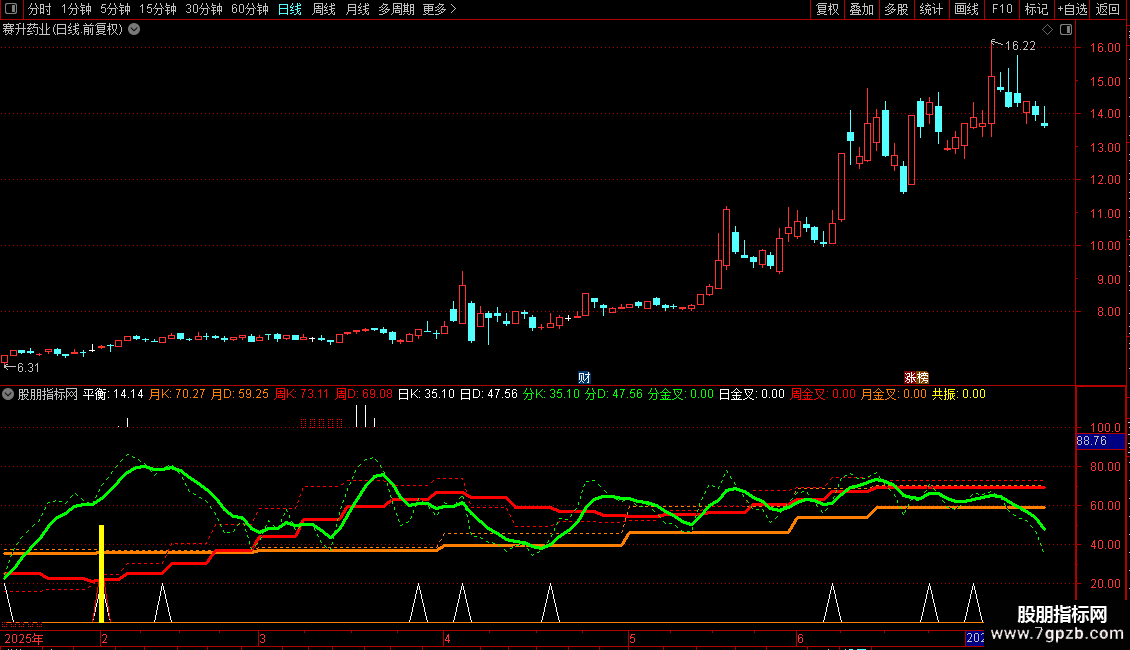The height and width of the screenshot is (650, 1130).
Task: Click the 平衡: 14.14 value
Action: (x=113, y=394)
